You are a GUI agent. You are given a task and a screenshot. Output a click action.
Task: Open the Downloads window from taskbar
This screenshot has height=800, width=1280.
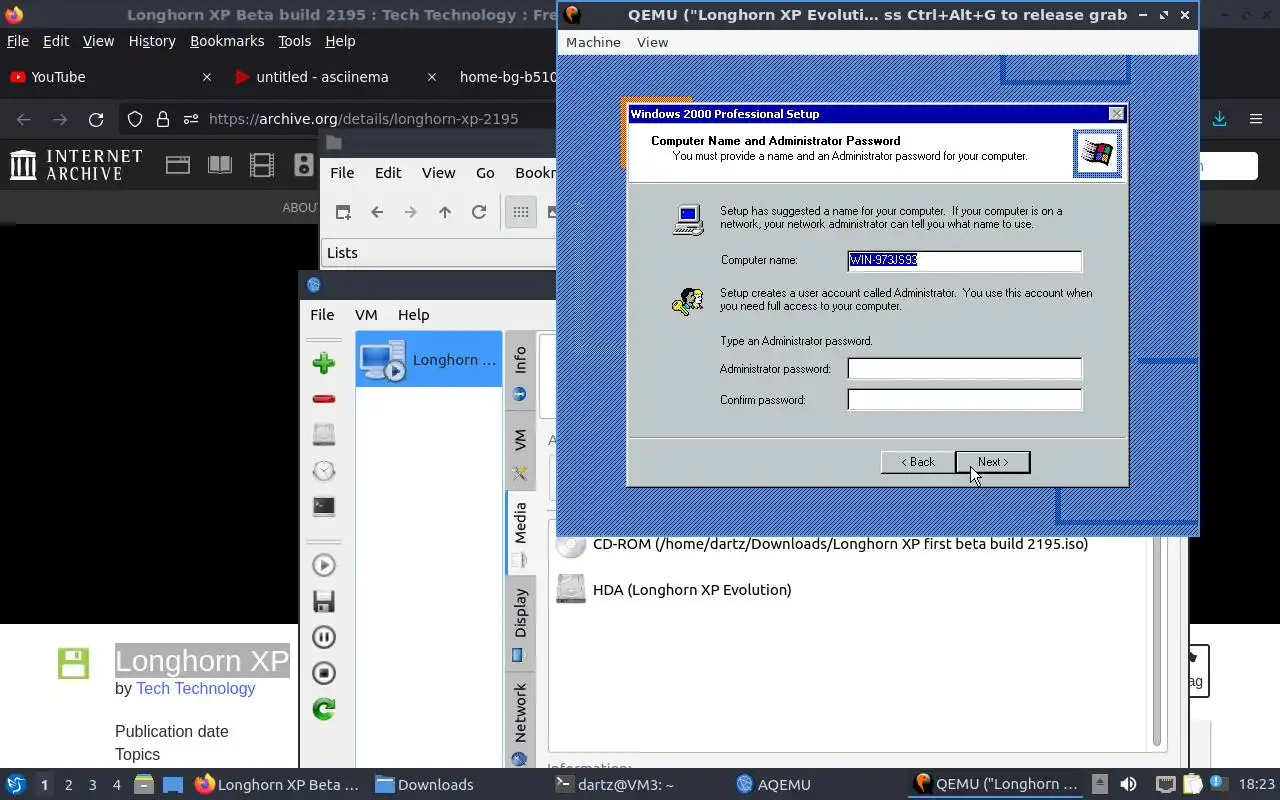click(424, 785)
